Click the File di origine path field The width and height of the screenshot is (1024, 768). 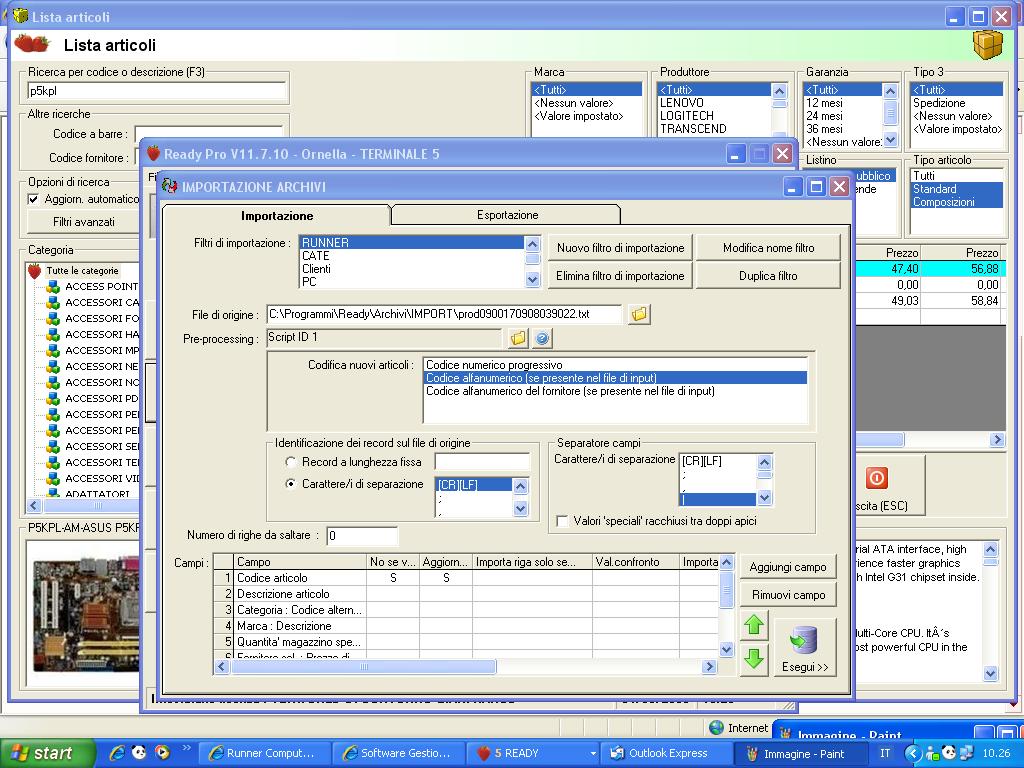pos(444,314)
